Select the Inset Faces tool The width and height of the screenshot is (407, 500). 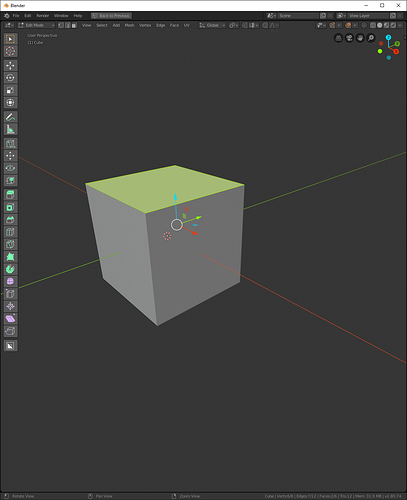10,207
